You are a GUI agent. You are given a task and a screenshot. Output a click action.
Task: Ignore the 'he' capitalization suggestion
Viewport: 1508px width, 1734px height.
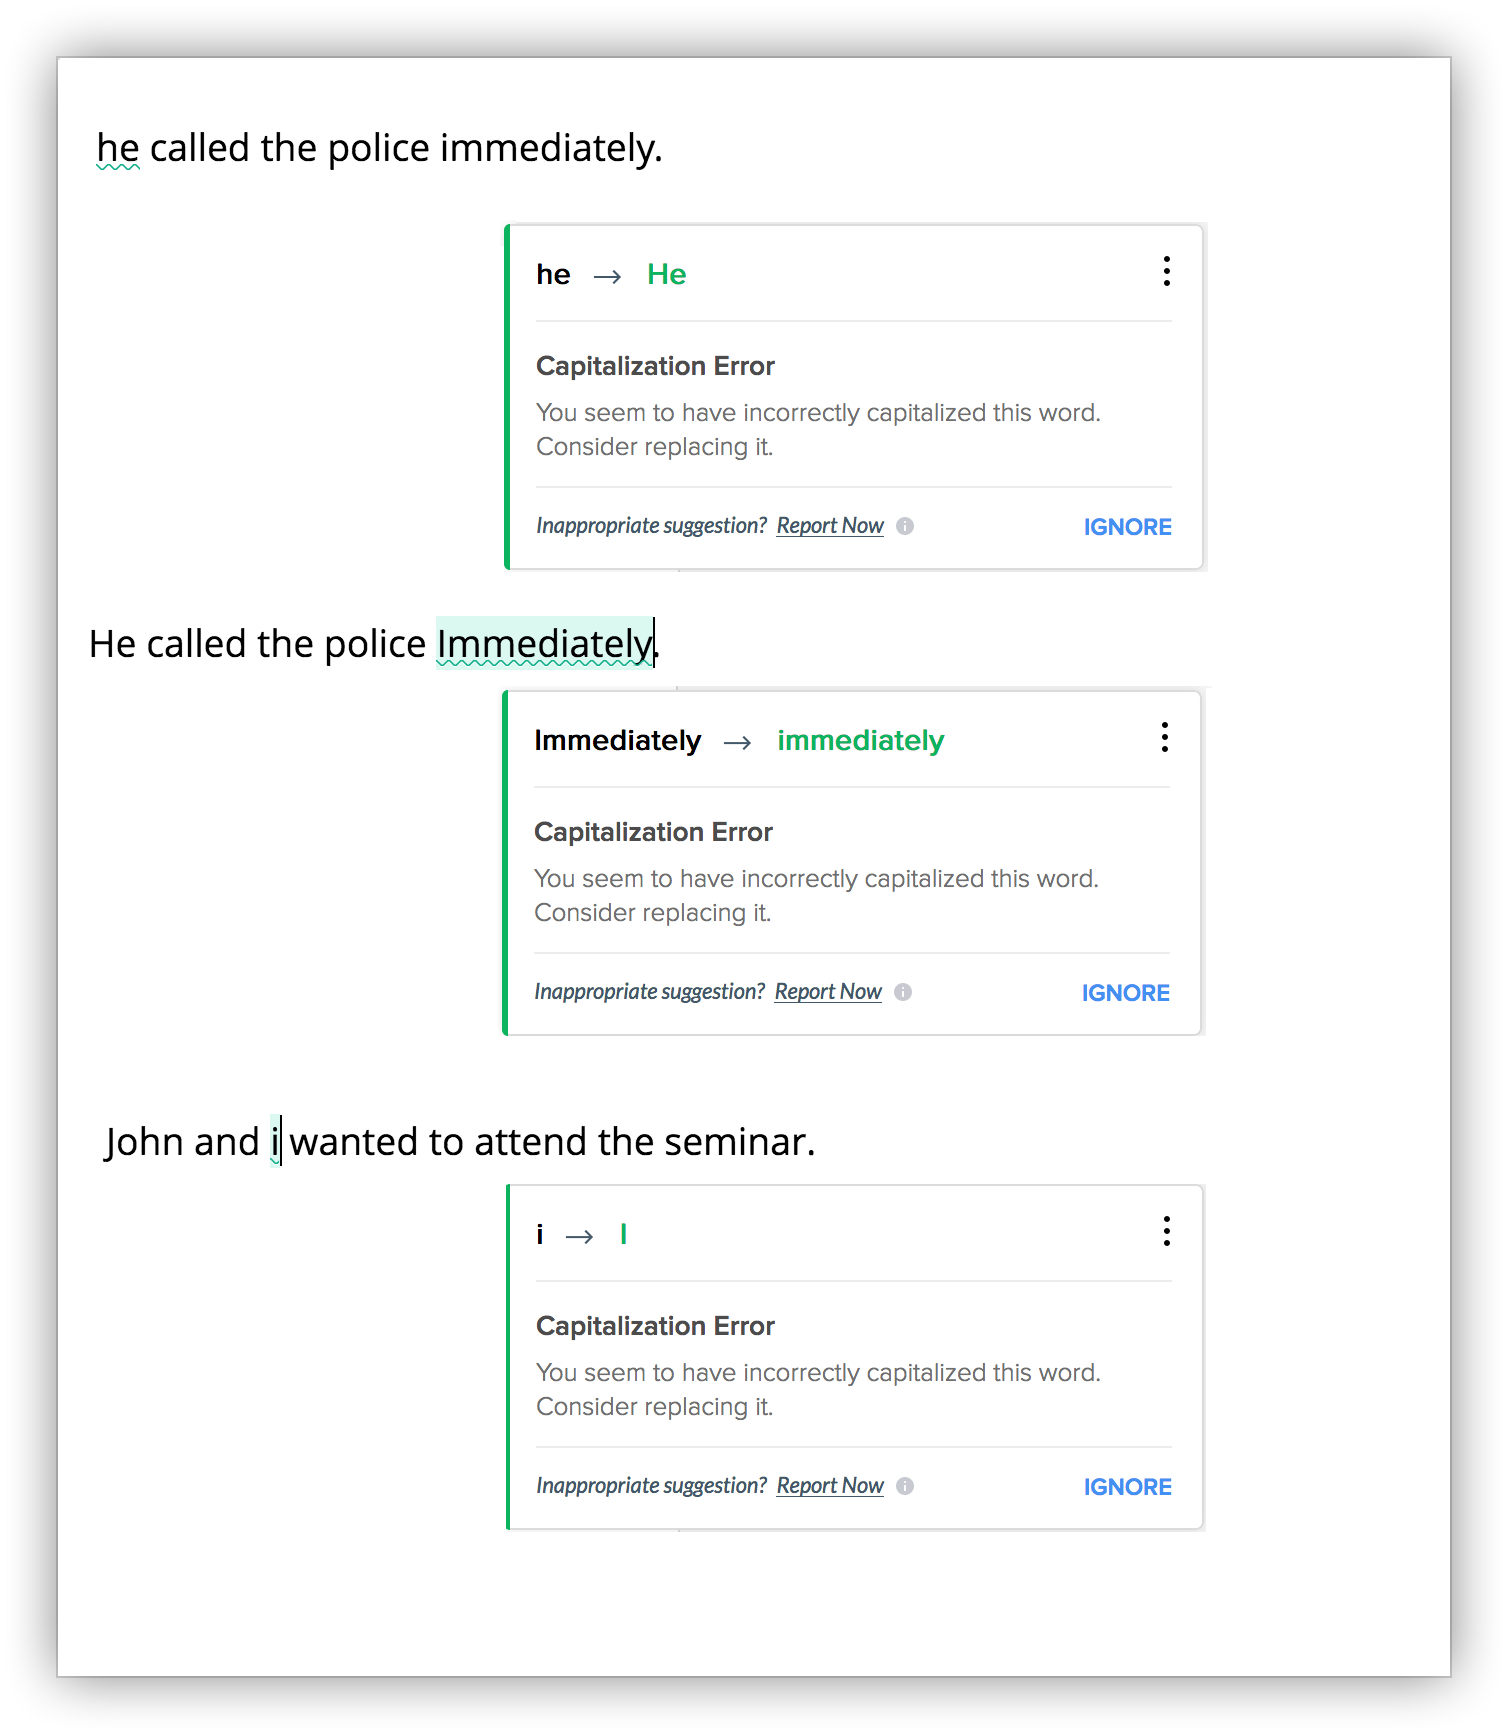(x=1127, y=527)
